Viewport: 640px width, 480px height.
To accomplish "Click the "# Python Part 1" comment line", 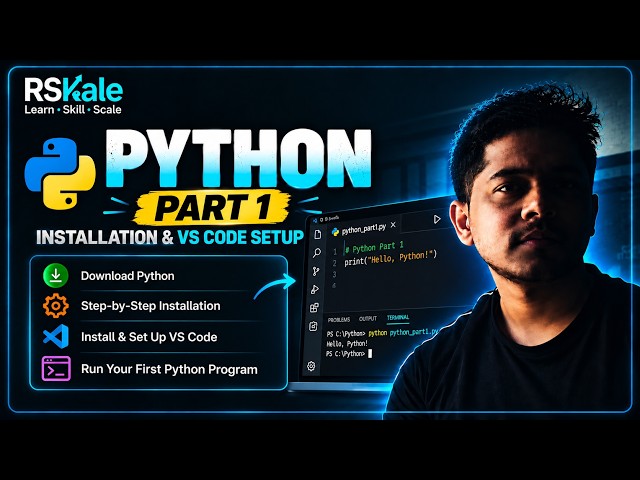I will click(x=374, y=247).
